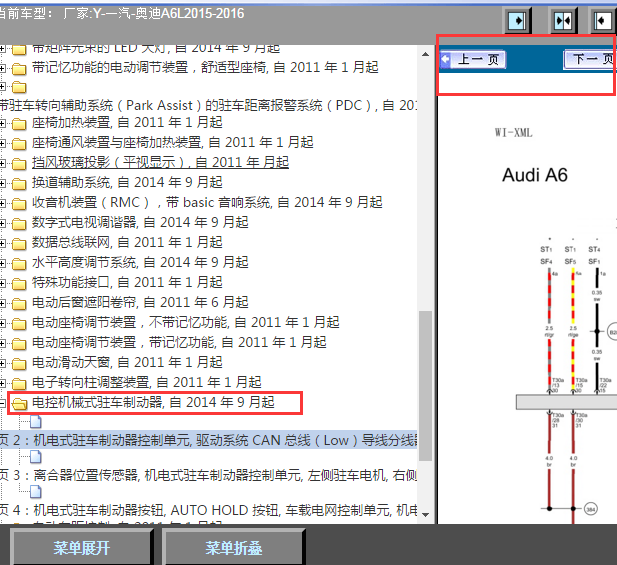617x565 pixels.
Task: Click the 数据总线联网 folder icon
Action: [x=19, y=244]
